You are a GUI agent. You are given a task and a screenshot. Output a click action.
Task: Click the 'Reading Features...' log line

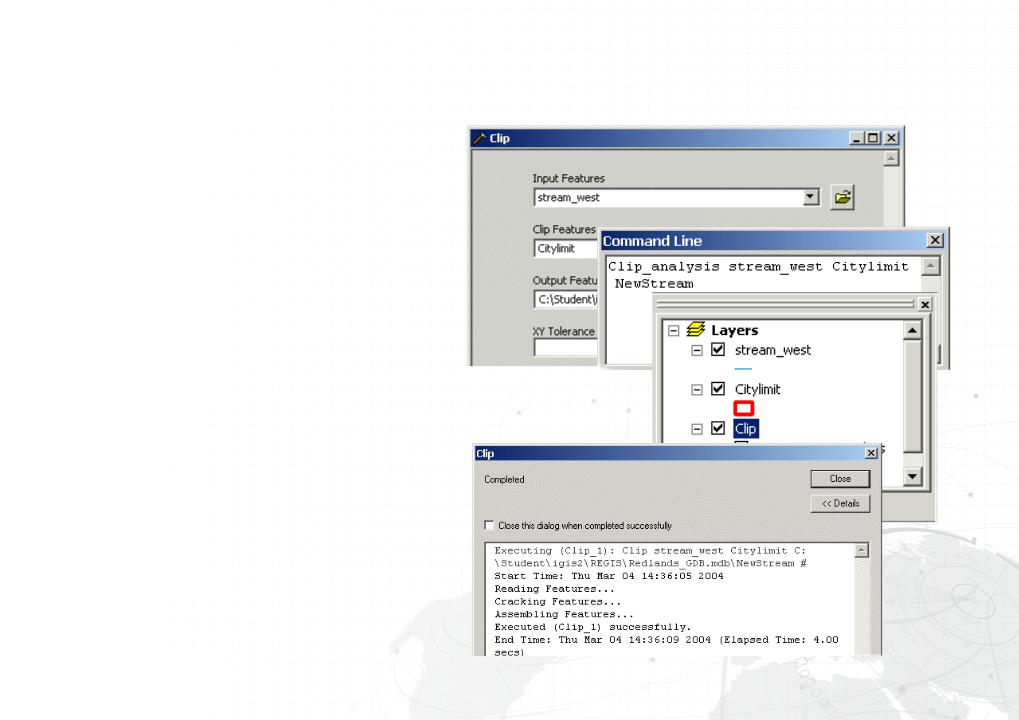(x=554, y=589)
